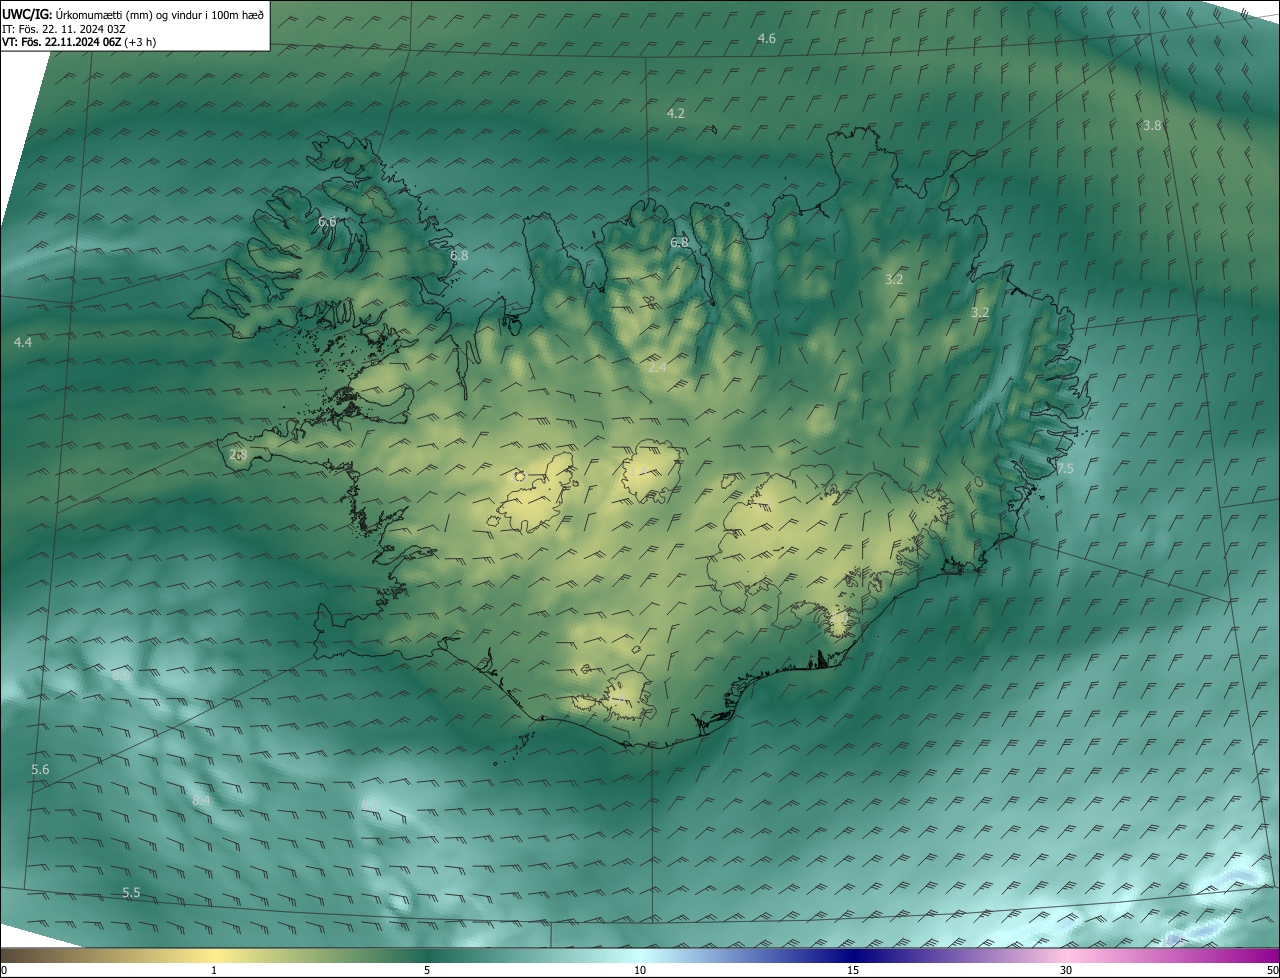Pick the navy blue colorbar segment at 15
This screenshot has height=978, width=1280.
853,955
